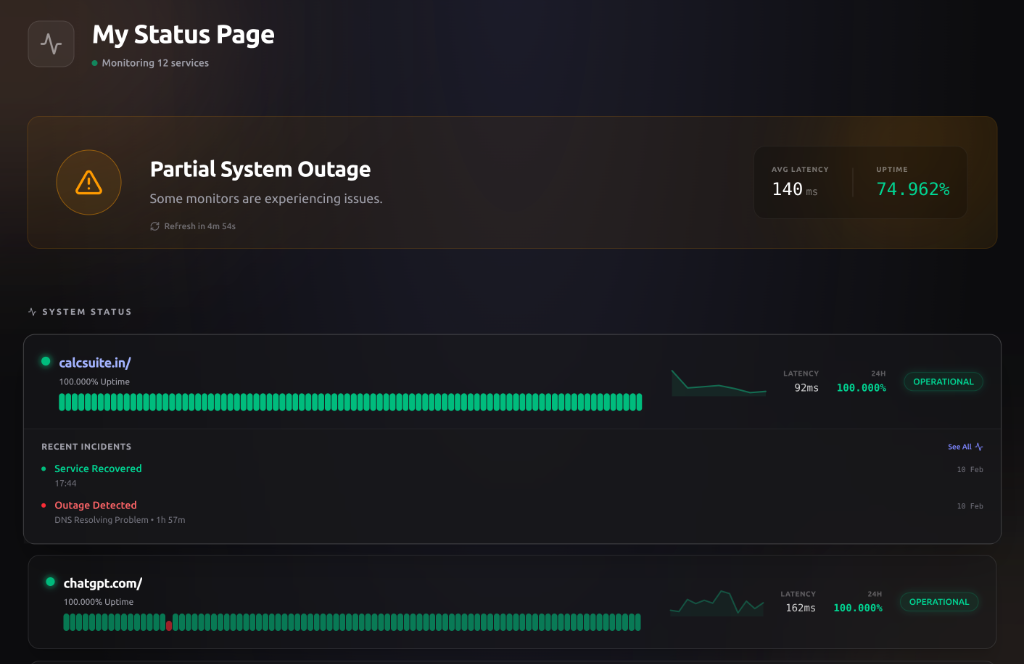This screenshot has height=664, width=1024.
Task: Open the chatgpt.com/ monitor link
Action: tap(103, 583)
